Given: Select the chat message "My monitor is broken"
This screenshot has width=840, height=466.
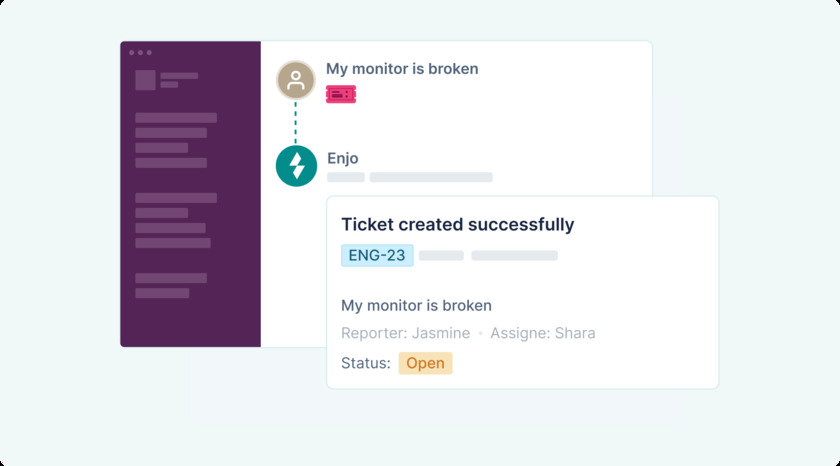Looking at the screenshot, I should pyautogui.click(x=402, y=69).
